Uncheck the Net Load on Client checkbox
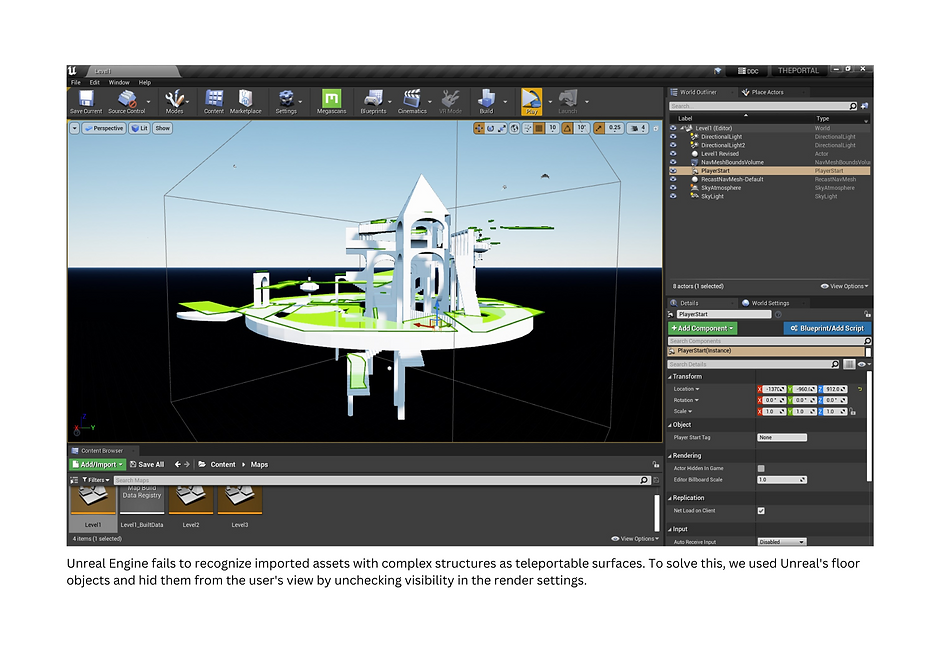940x662 pixels. click(x=761, y=511)
